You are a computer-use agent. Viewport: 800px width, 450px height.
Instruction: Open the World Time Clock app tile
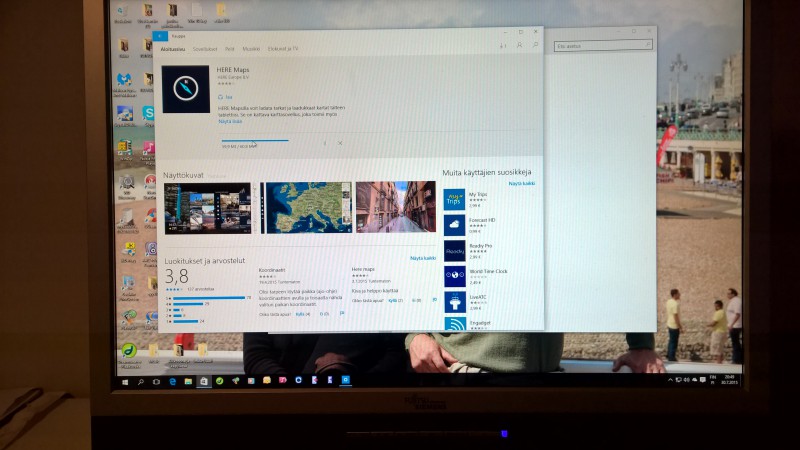(454, 275)
